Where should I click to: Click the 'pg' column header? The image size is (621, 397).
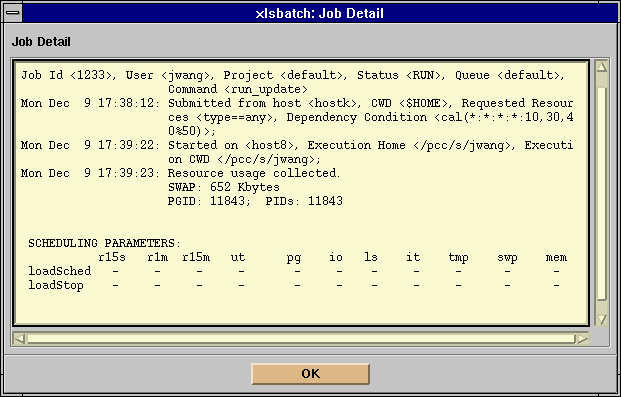(294, 258)
